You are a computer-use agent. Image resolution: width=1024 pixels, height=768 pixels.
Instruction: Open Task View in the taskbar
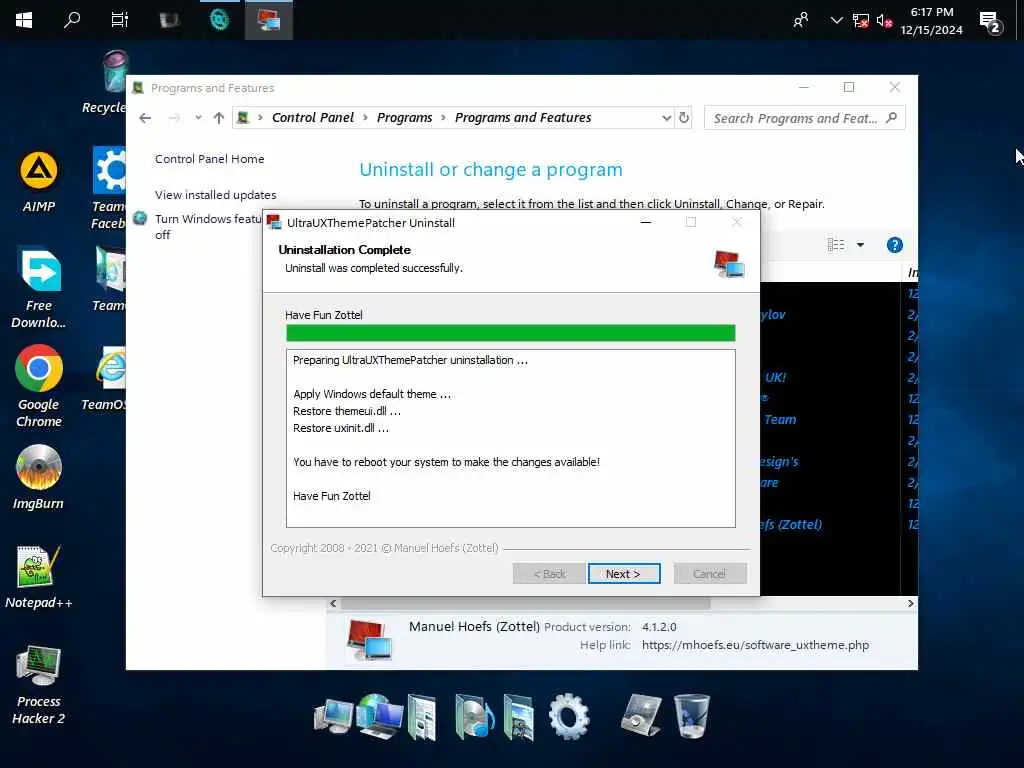point(120,20)
